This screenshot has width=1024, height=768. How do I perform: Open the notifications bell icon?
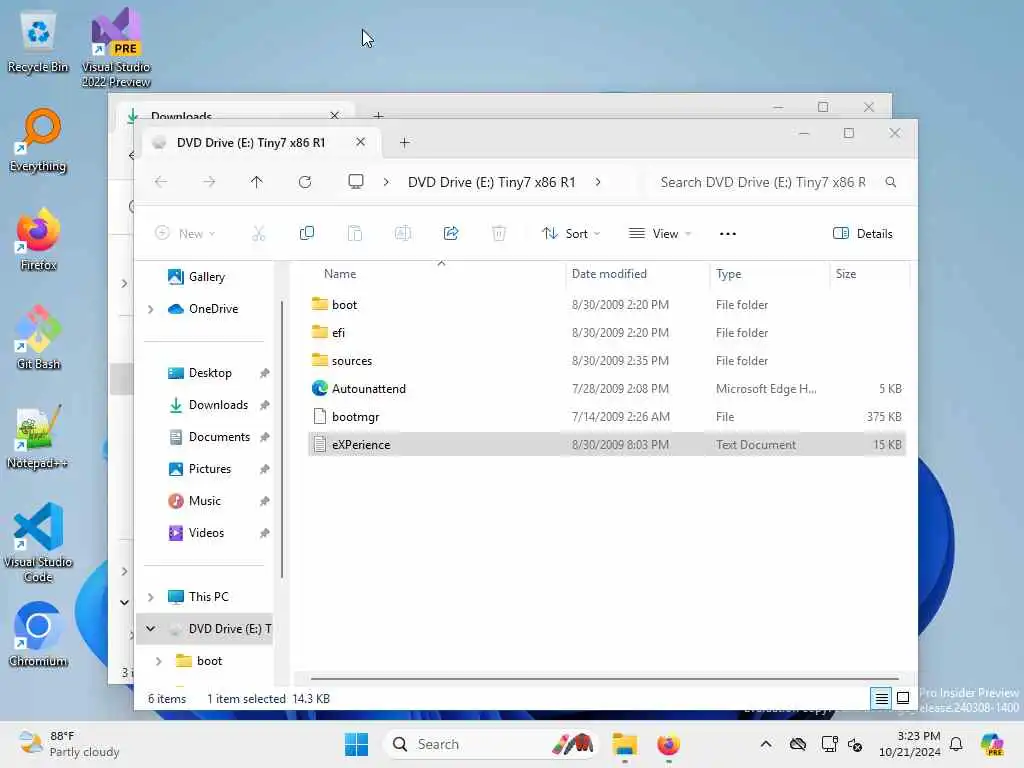(x=956, y=744)
